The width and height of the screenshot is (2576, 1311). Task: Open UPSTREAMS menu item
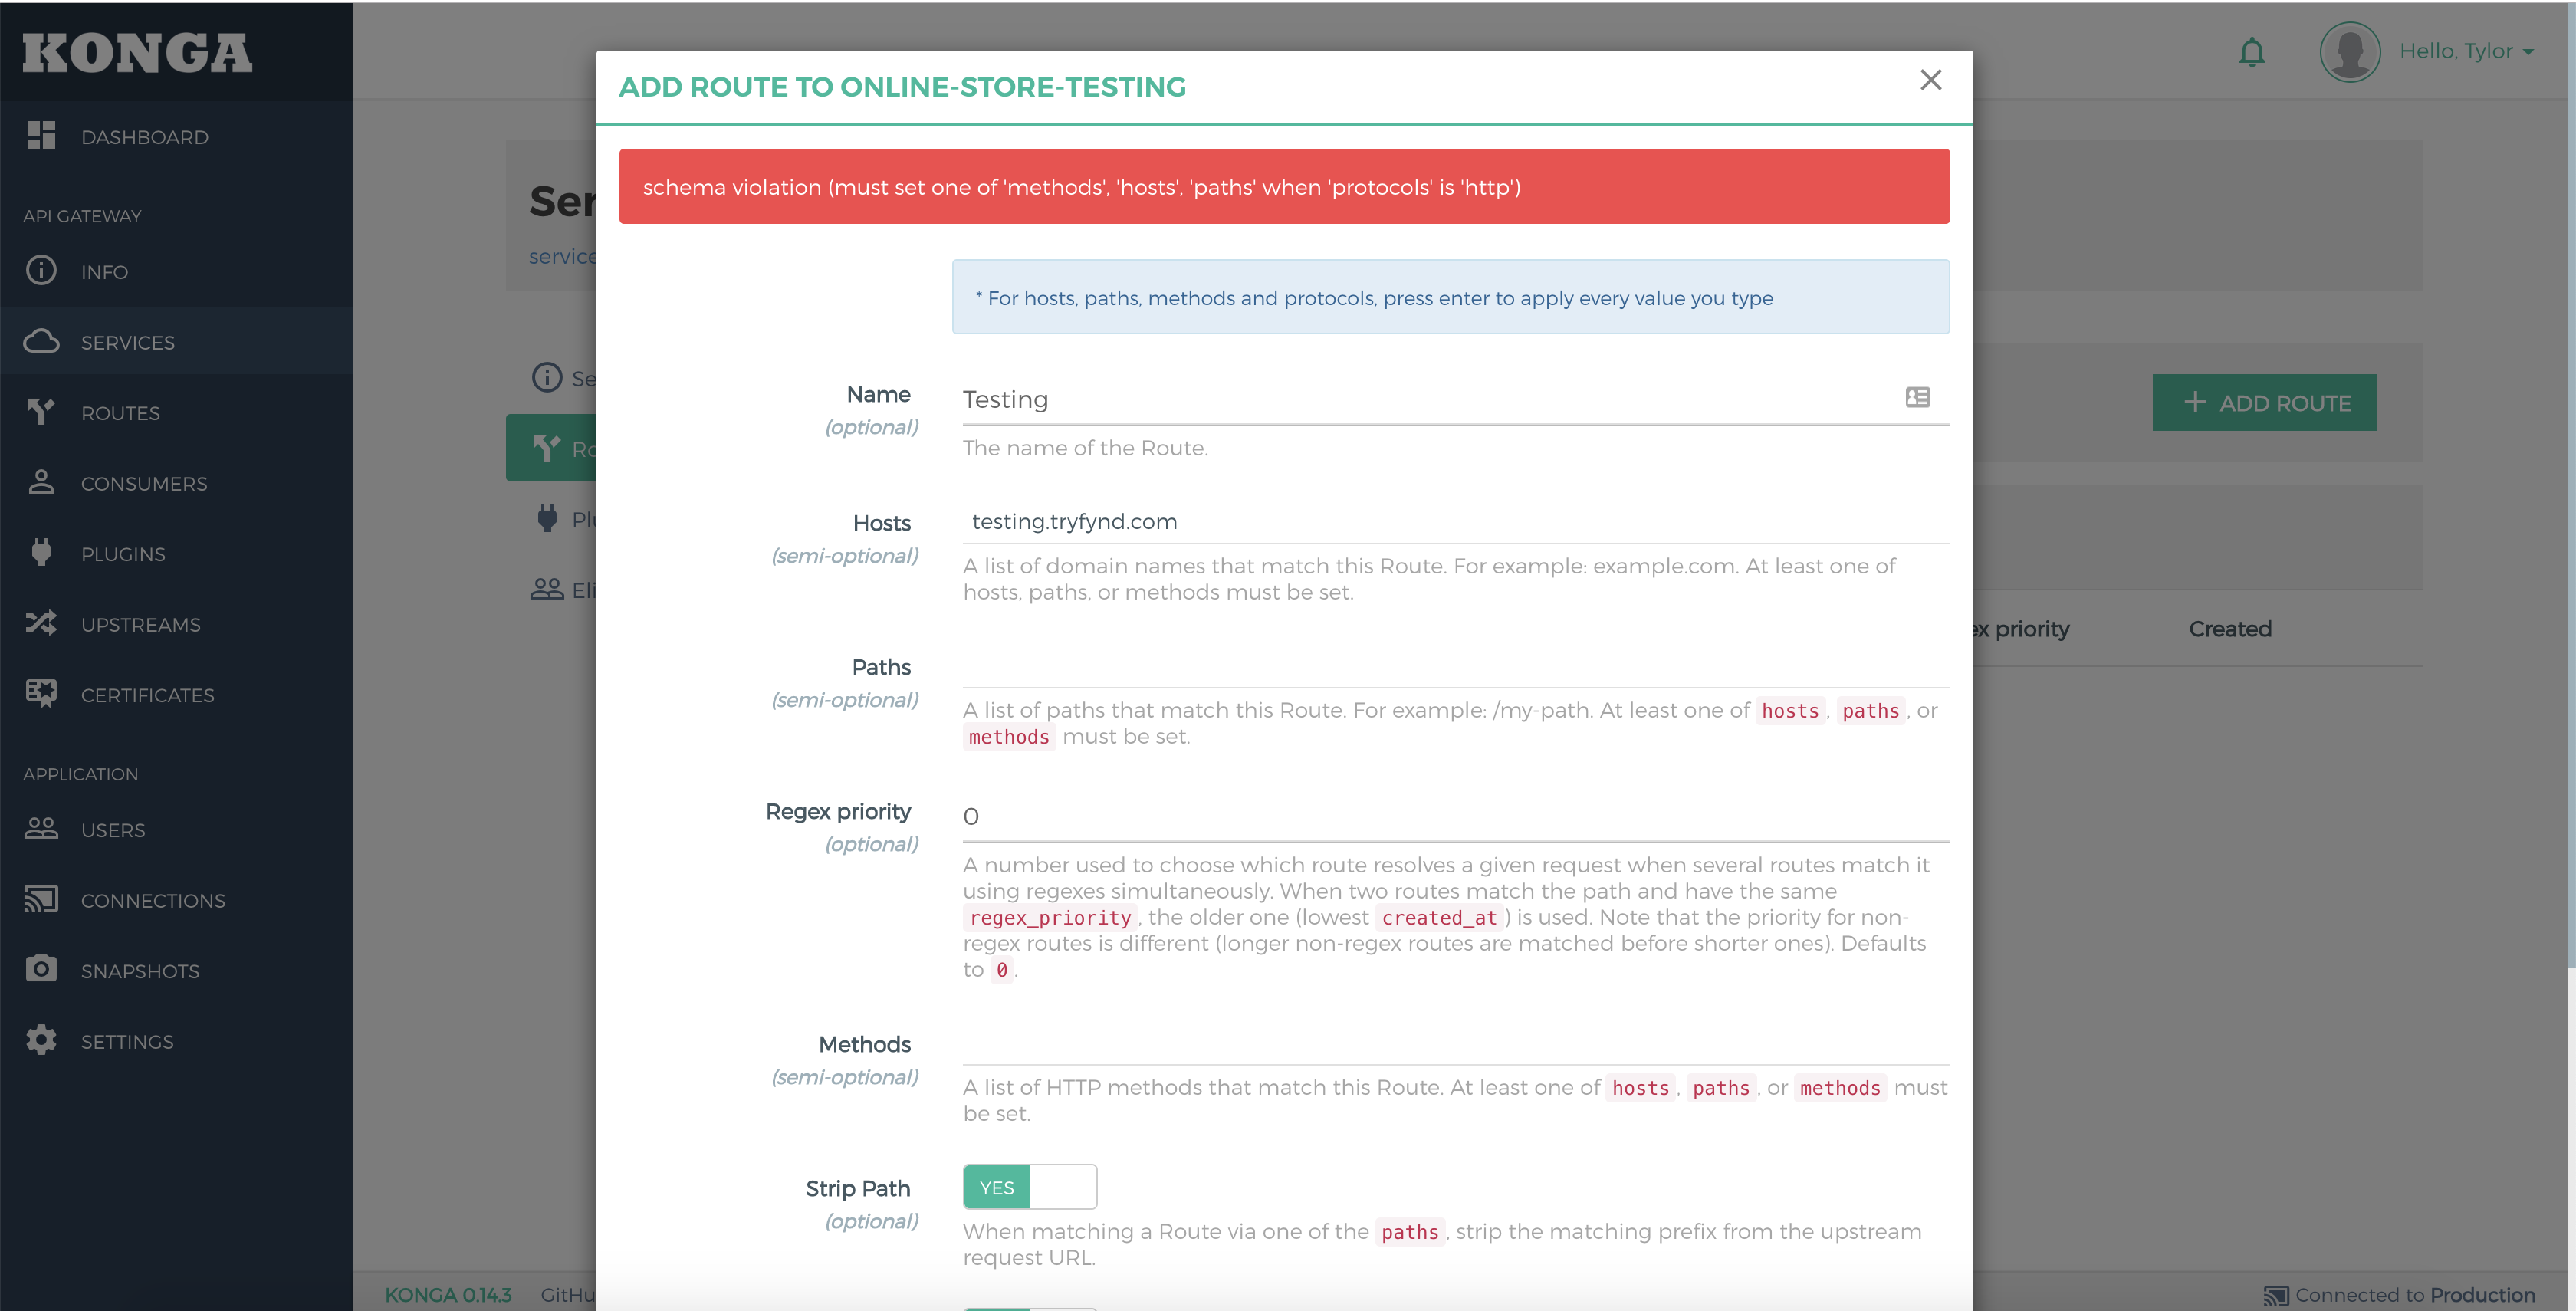point(176,624)
